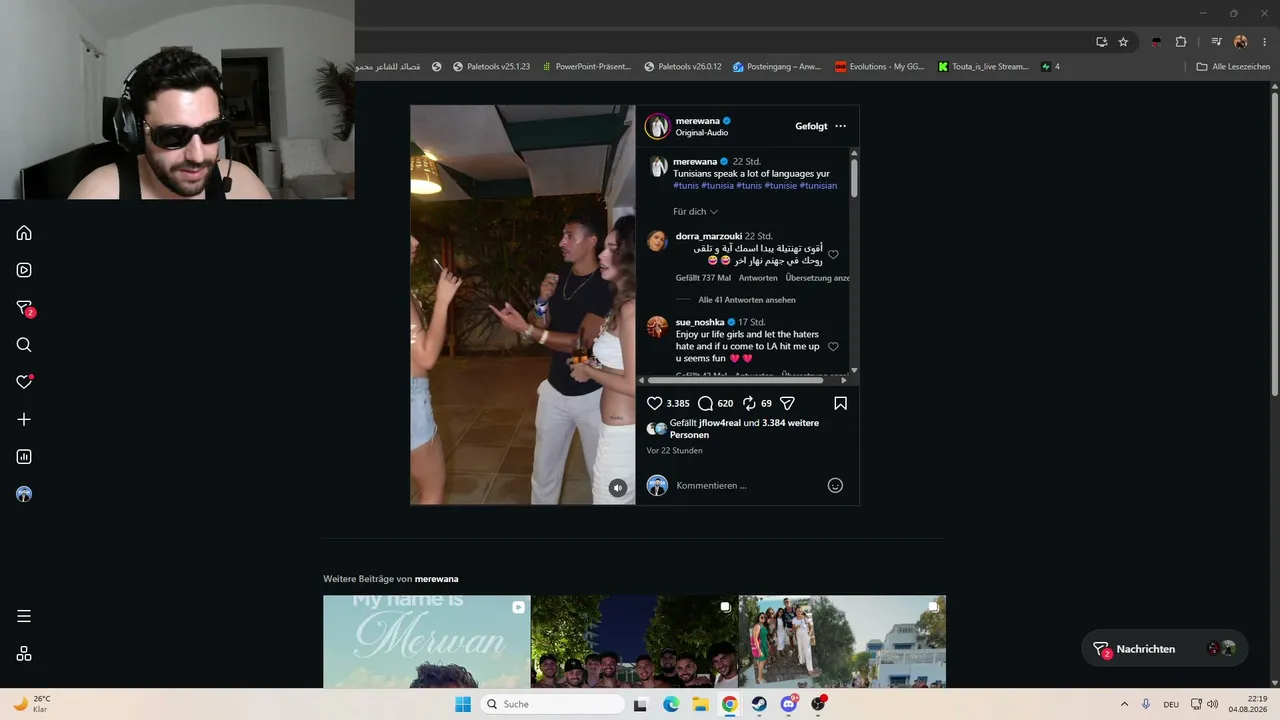Screen dimensions: 1280x720
Task: Open the Alle Lesezeichen bookmarks folder
Action: coord(1233,67)
